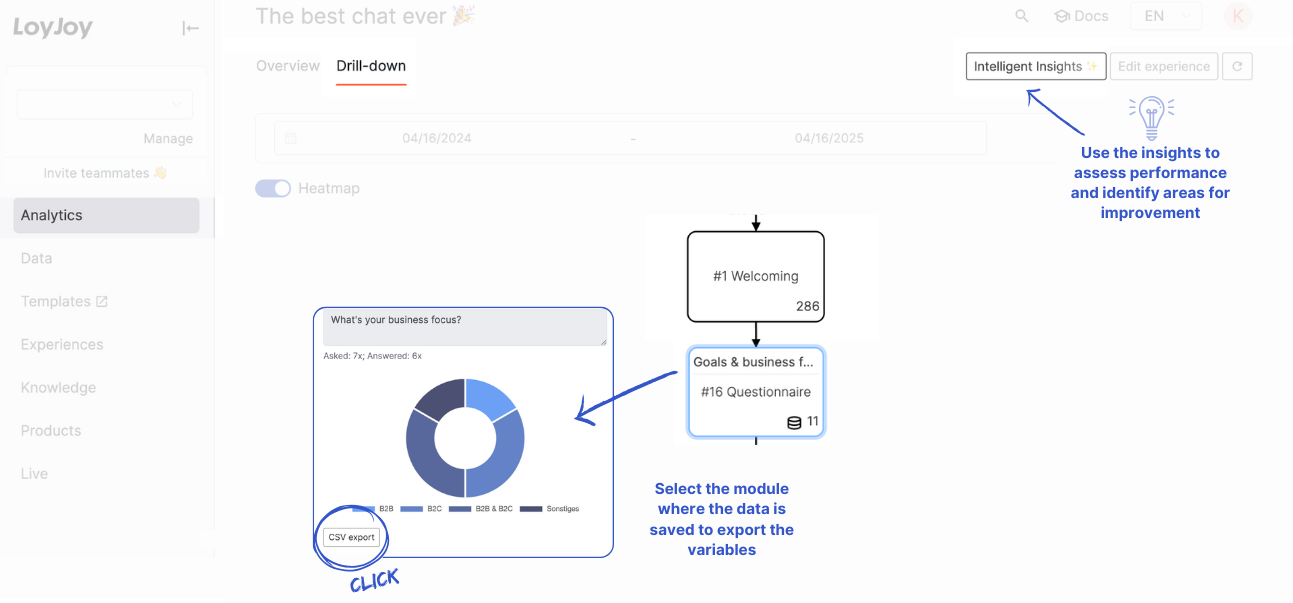Collapse the sidebar with the arrow icon
The width and height of the screenshot is (1293, 603).
(190, 28)
